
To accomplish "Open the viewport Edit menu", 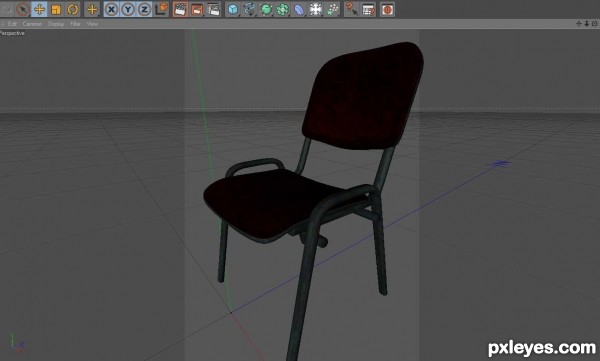I will (x=12, y=24).
